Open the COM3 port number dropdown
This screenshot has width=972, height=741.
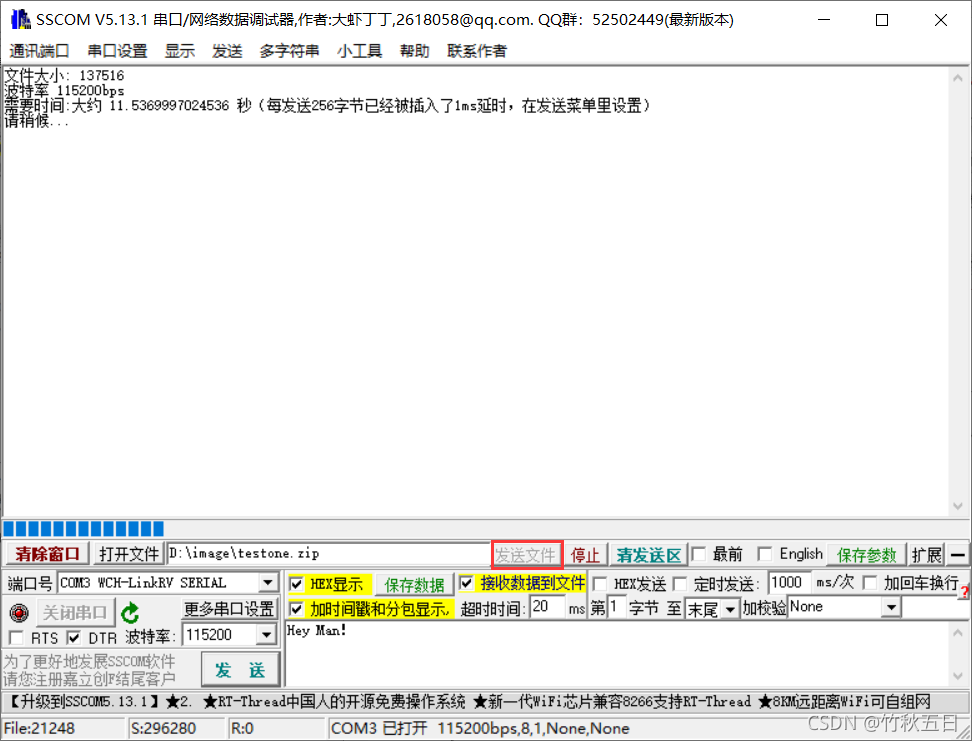[266, 582]
